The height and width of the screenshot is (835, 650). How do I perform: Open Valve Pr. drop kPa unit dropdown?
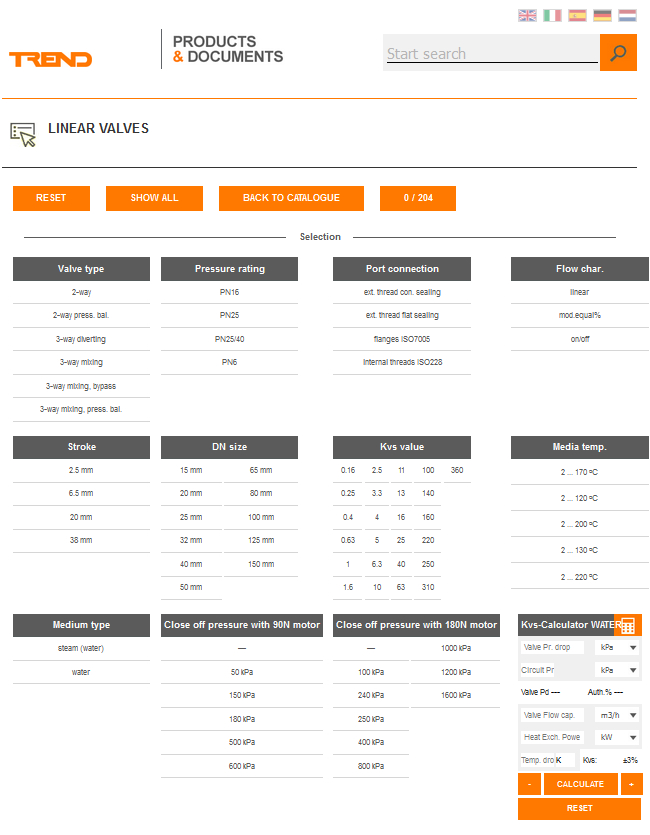click(x=618, y=648)
